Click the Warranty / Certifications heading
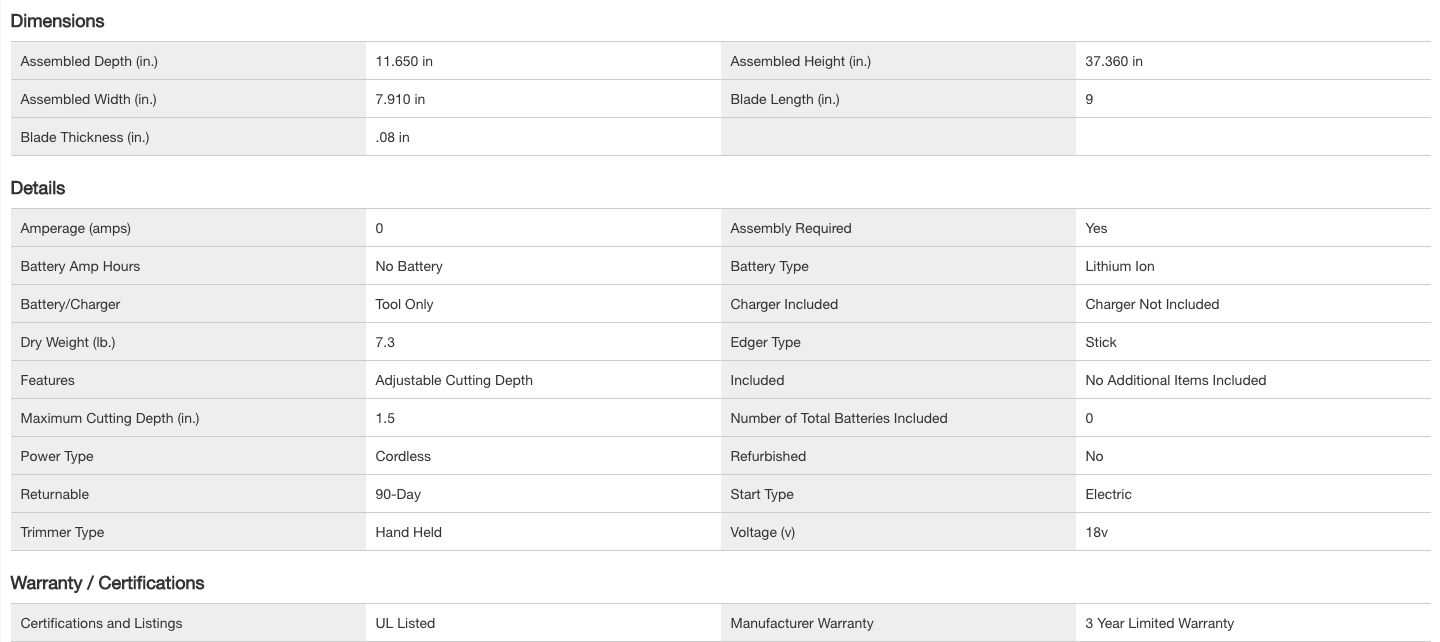 (x=107, y=583)
